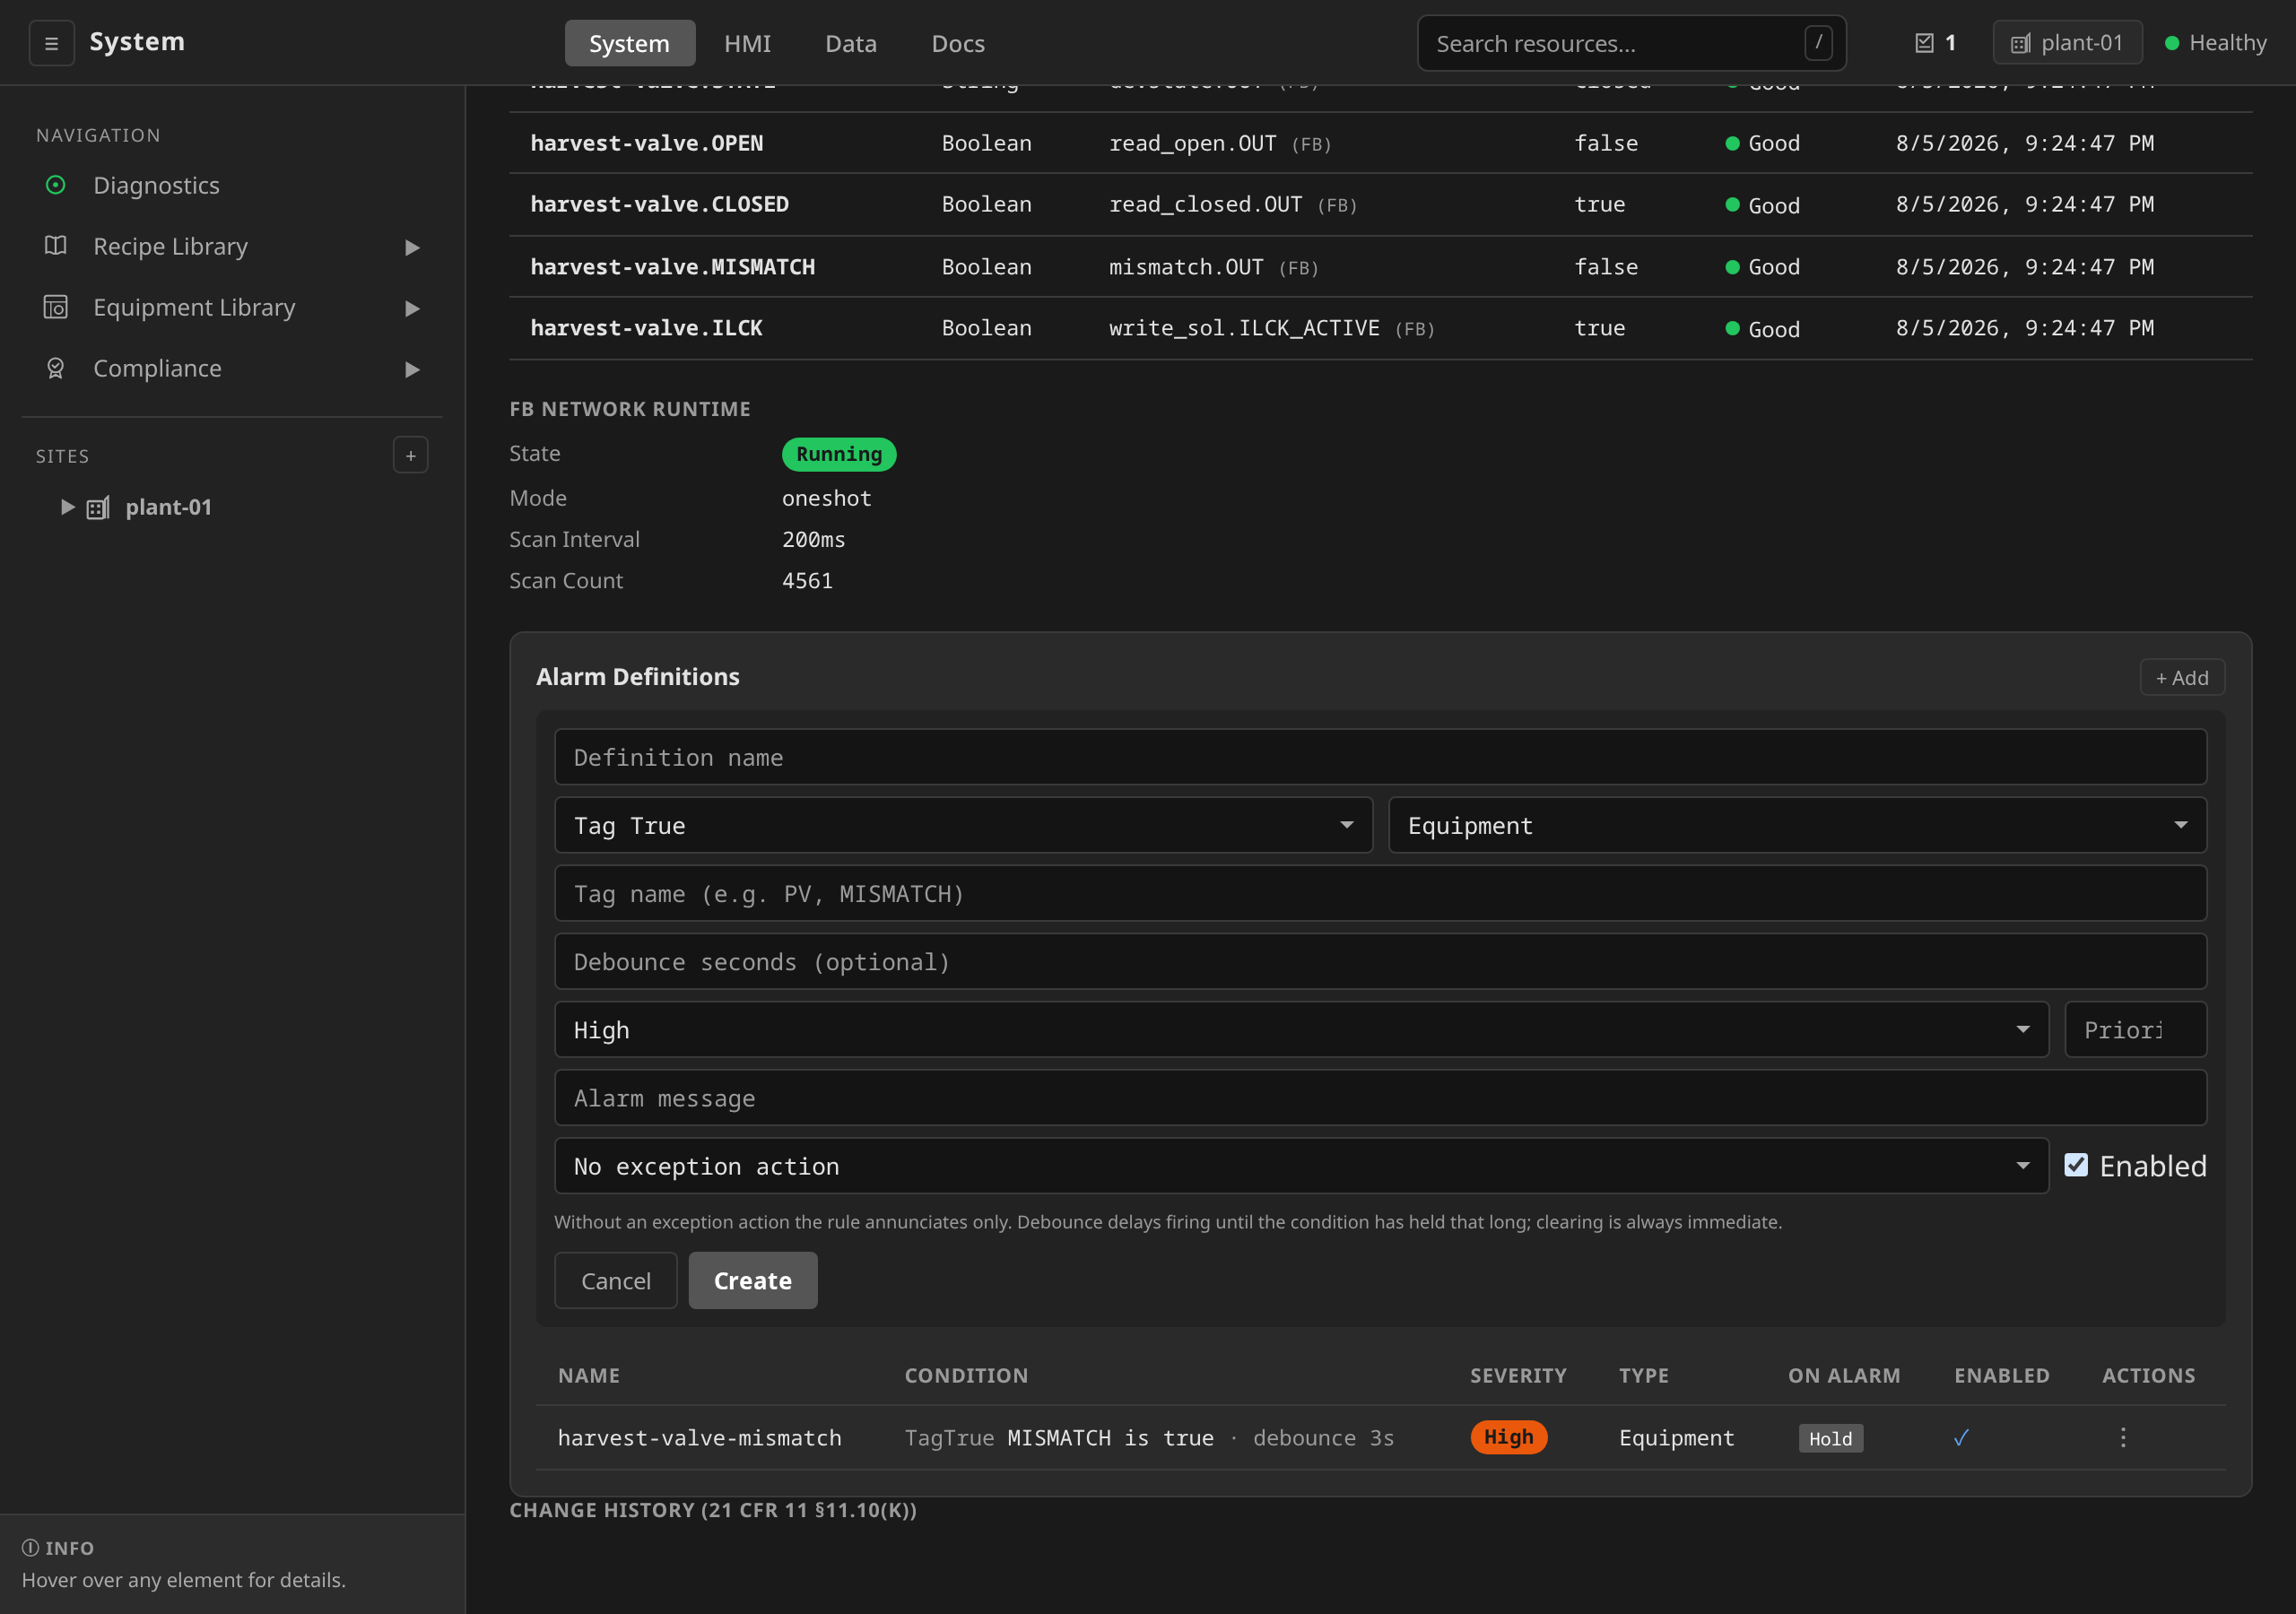Screen dimensions: 2296x1614
Task: Click the Recipe Library book icon
Action: pos(56,246)
